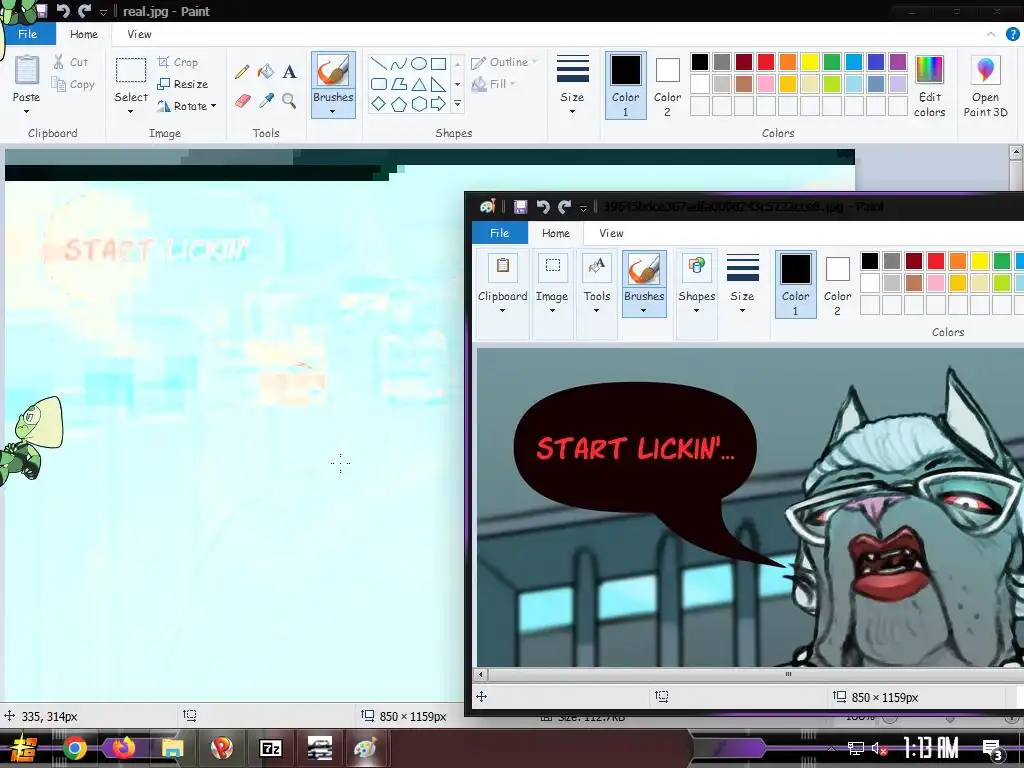
Task: Pick the Oval shape
Action: click(419, 63)
